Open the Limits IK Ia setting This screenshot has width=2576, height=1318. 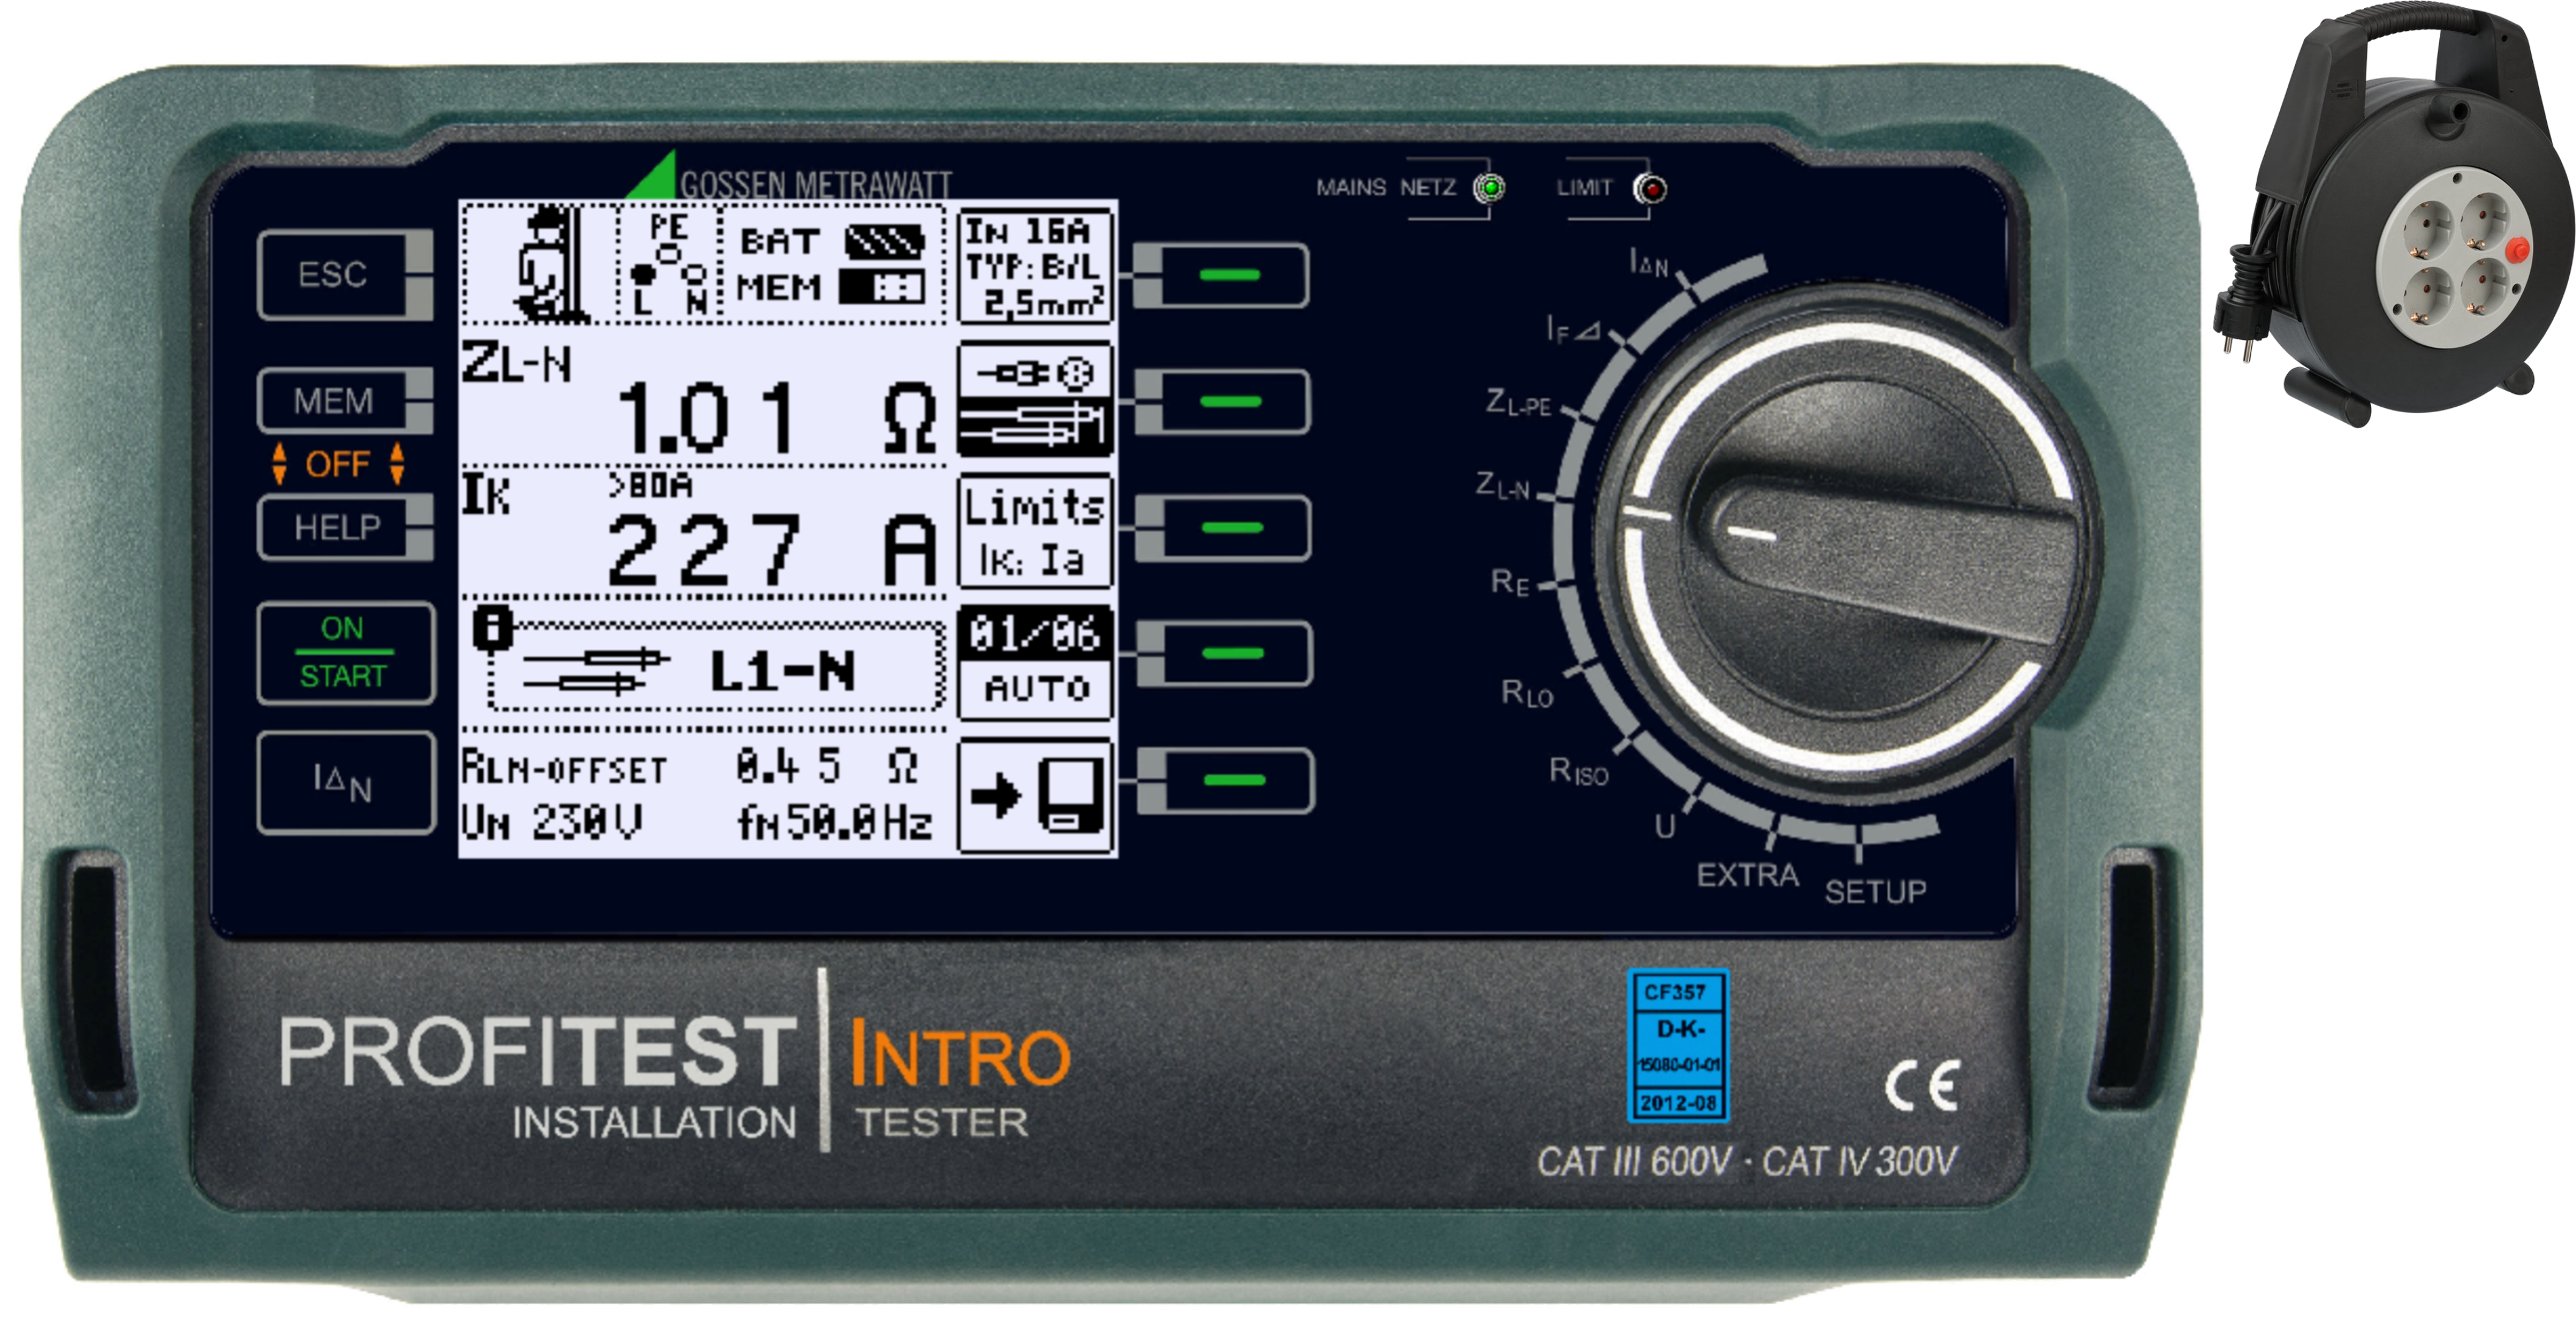tap(1035, 531)
